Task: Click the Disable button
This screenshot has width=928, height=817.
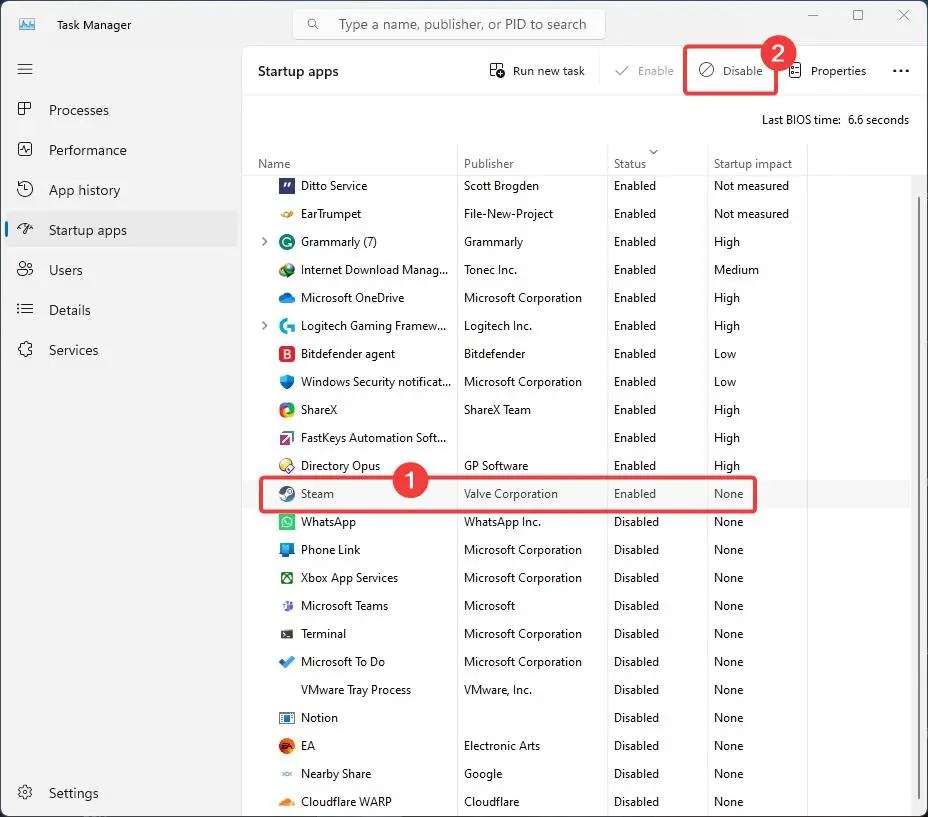Action: (730, 71)
